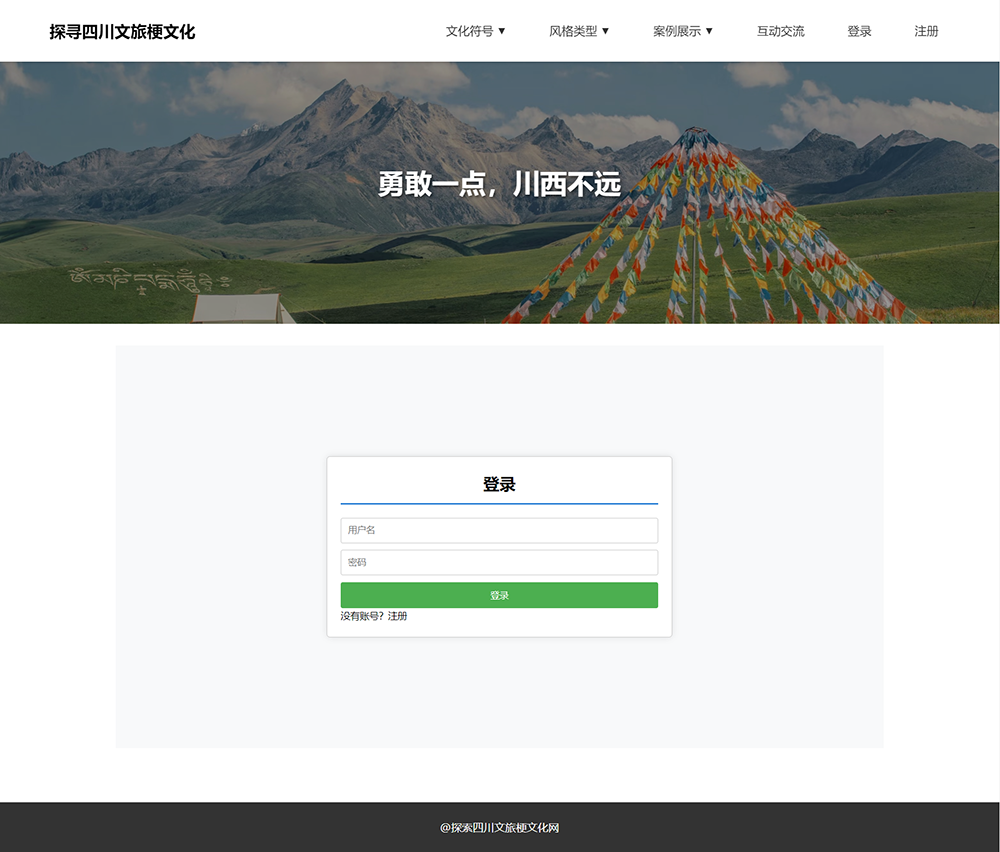
Task: Click the blue divider under the 登录 heading
Action: point(499,503)
